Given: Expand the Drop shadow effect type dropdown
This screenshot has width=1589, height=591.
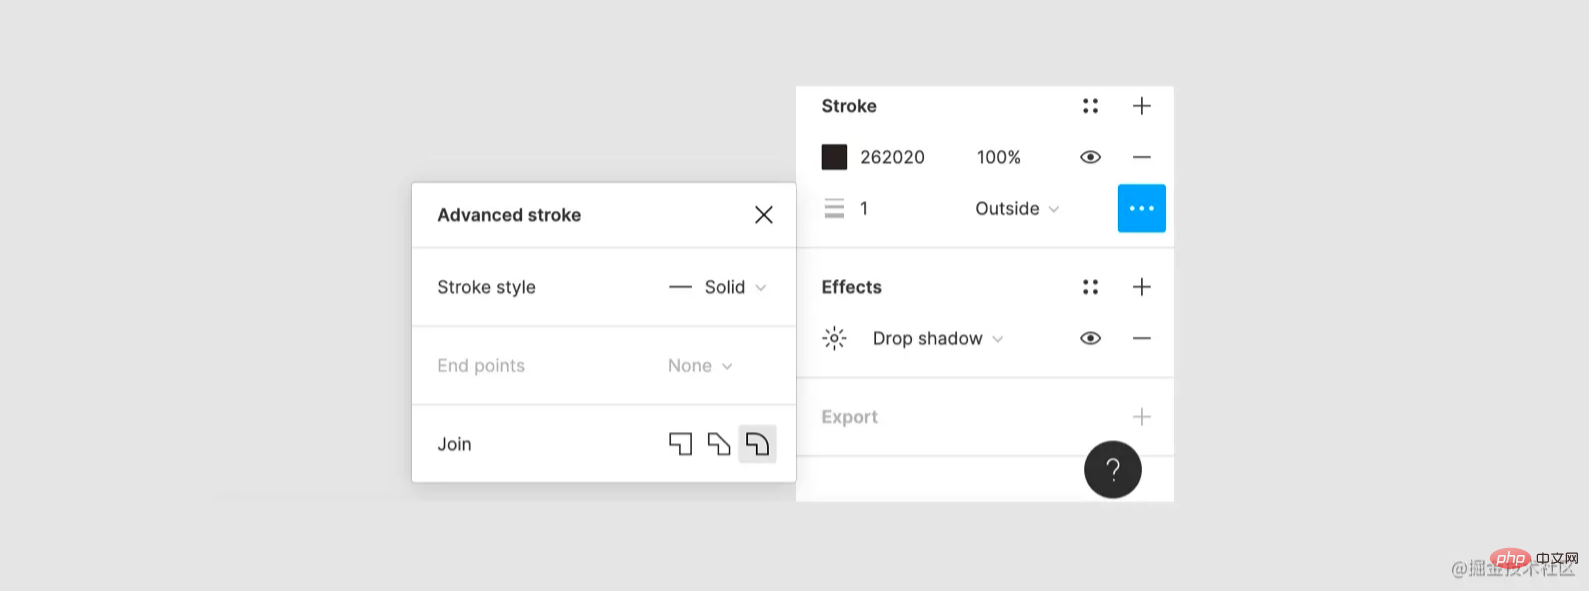Looking at the screenshot, I should pyautogui.click(x=938, y=338).
